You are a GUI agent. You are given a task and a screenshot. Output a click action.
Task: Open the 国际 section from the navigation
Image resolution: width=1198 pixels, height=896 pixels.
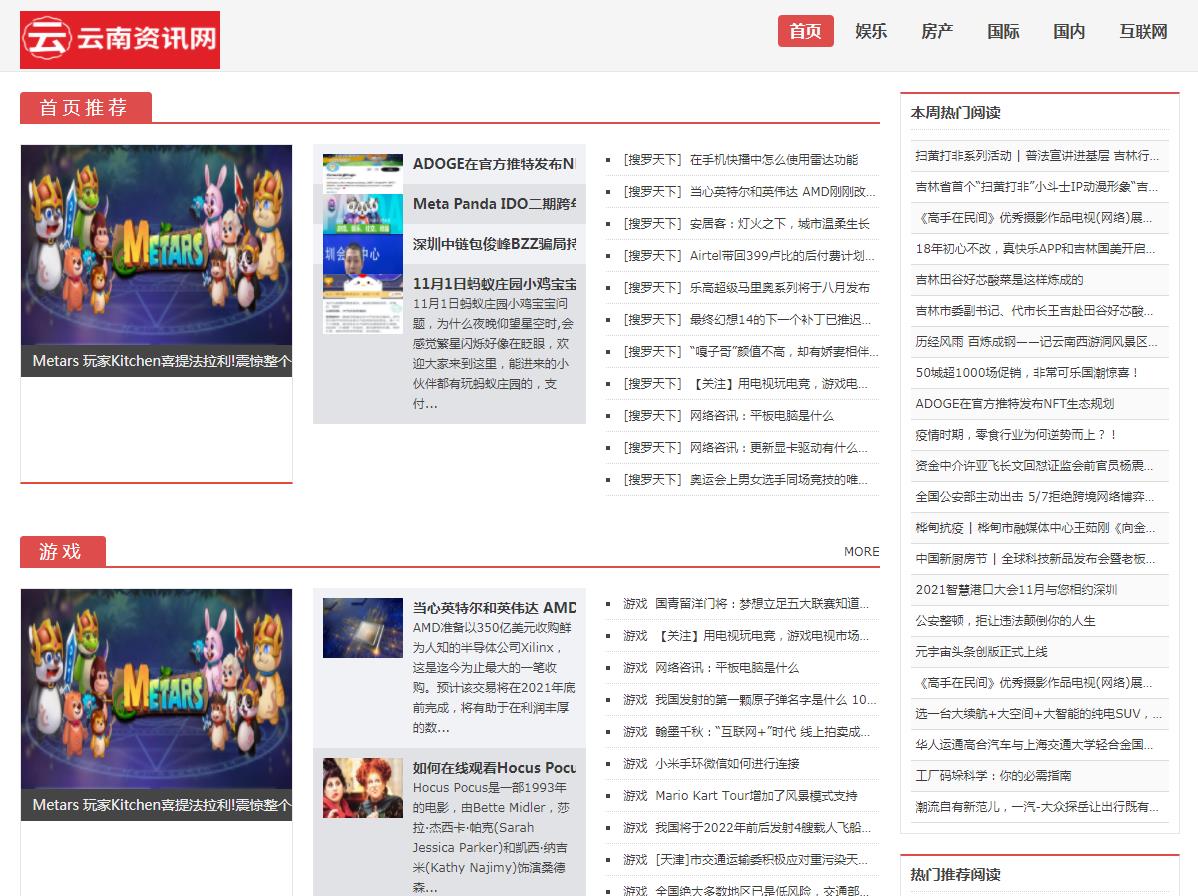(x=1003, y=31)
